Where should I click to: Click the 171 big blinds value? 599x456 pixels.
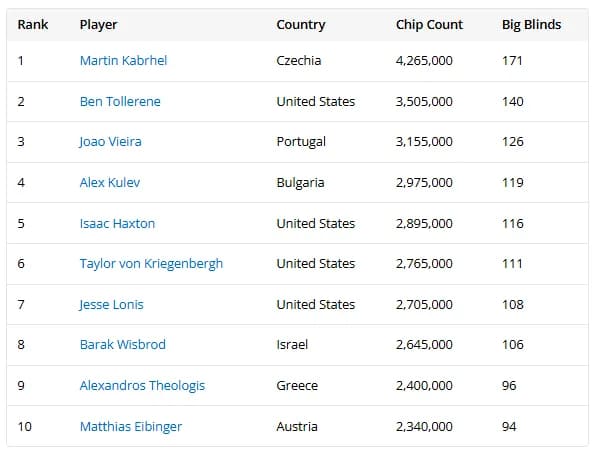512,60
